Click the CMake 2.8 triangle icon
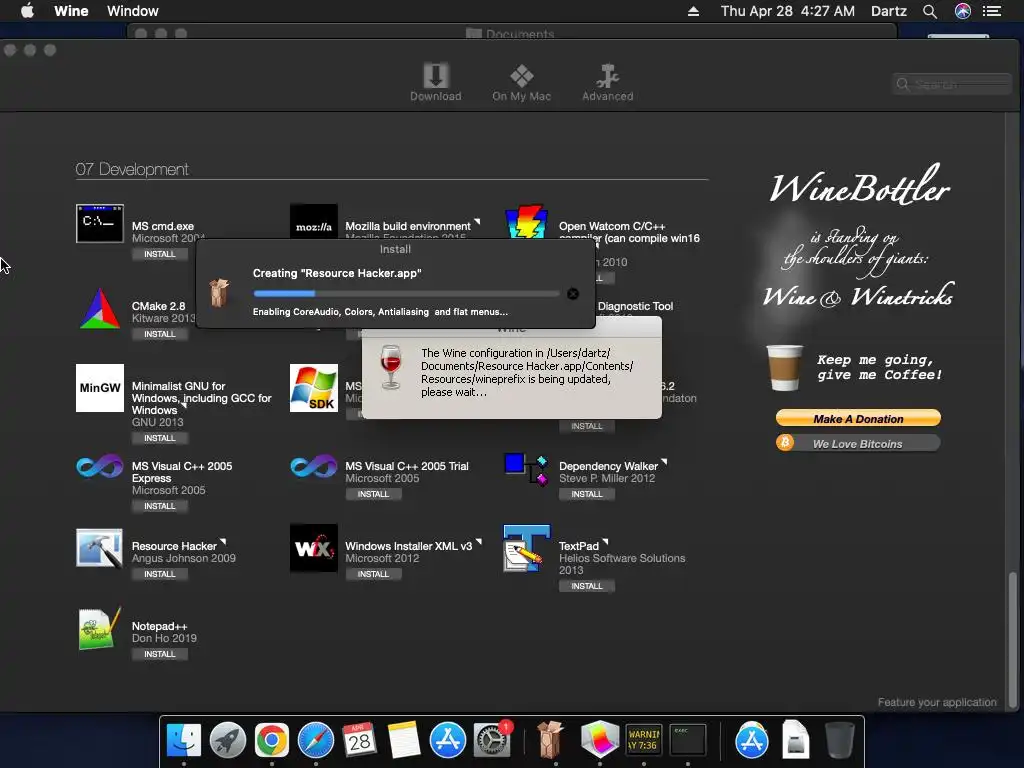This screenshot has height=768, width=1024. 99,308
